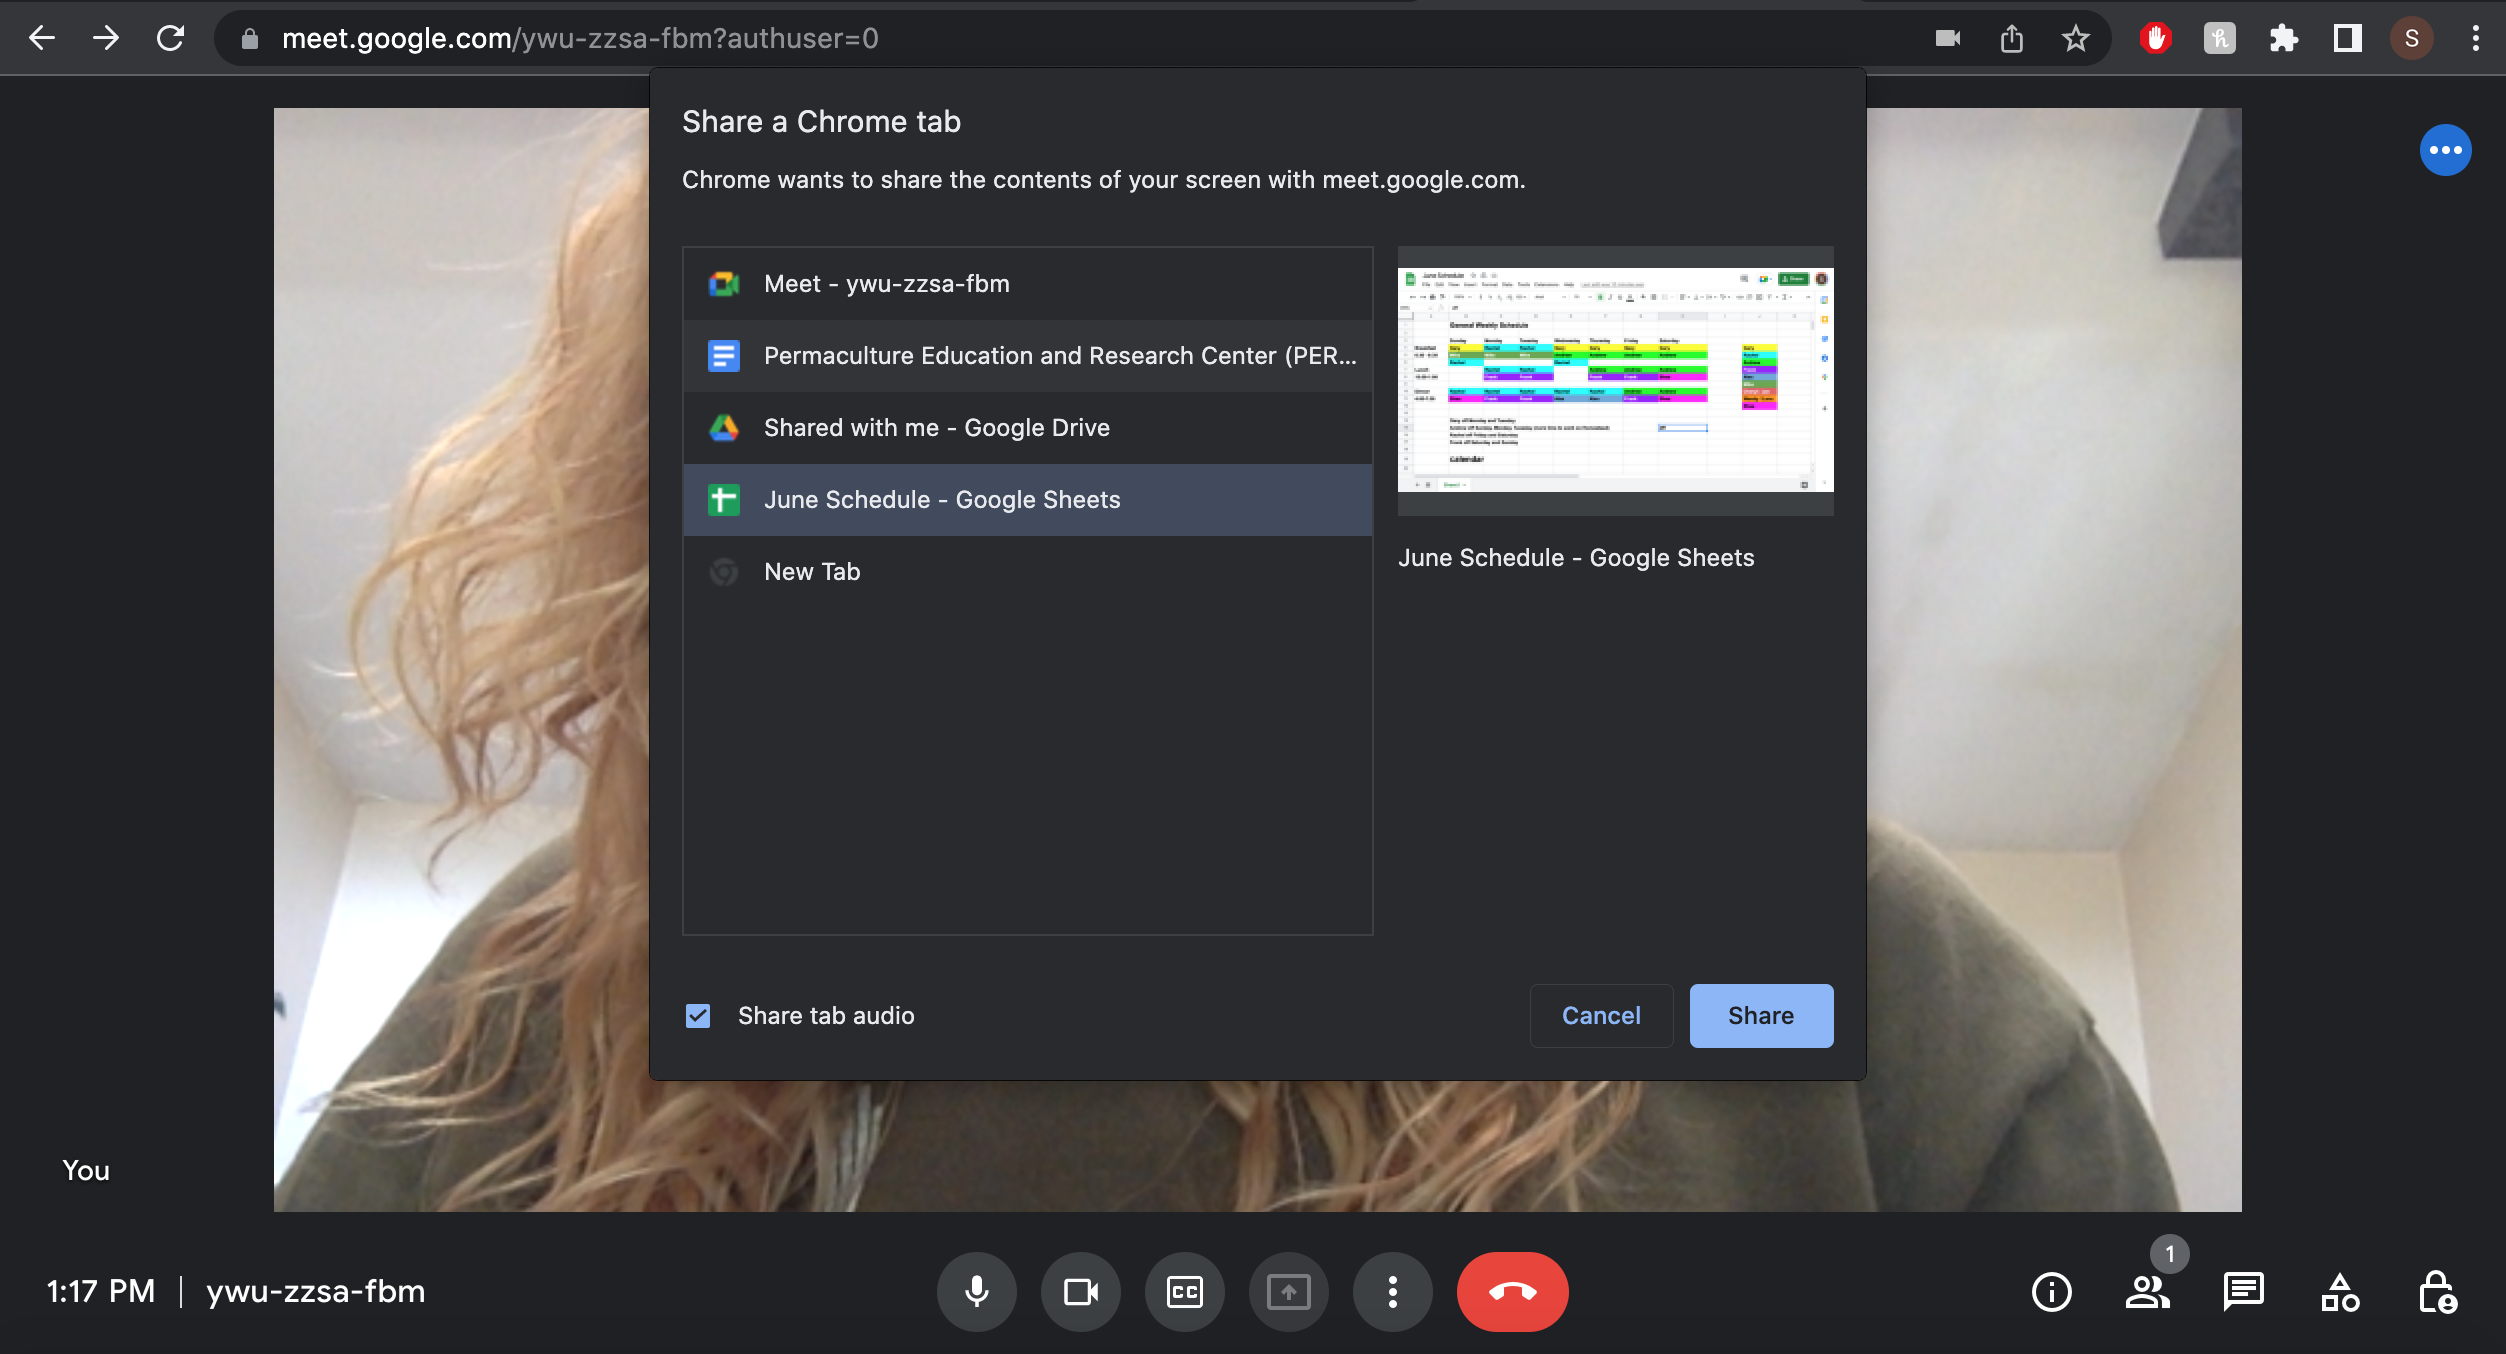Select the Meet - ywu-zzsa-fbm tab
Viewport: 2506px width, 1354px height.
[x=1028, y=284]
